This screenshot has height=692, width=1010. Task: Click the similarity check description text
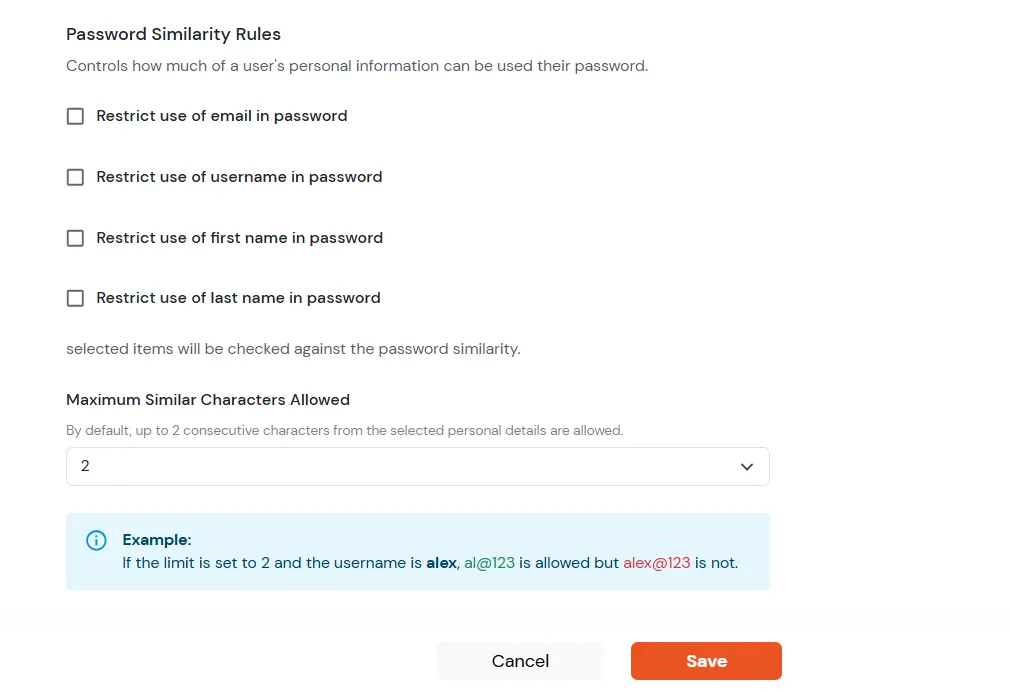point(293,348)
